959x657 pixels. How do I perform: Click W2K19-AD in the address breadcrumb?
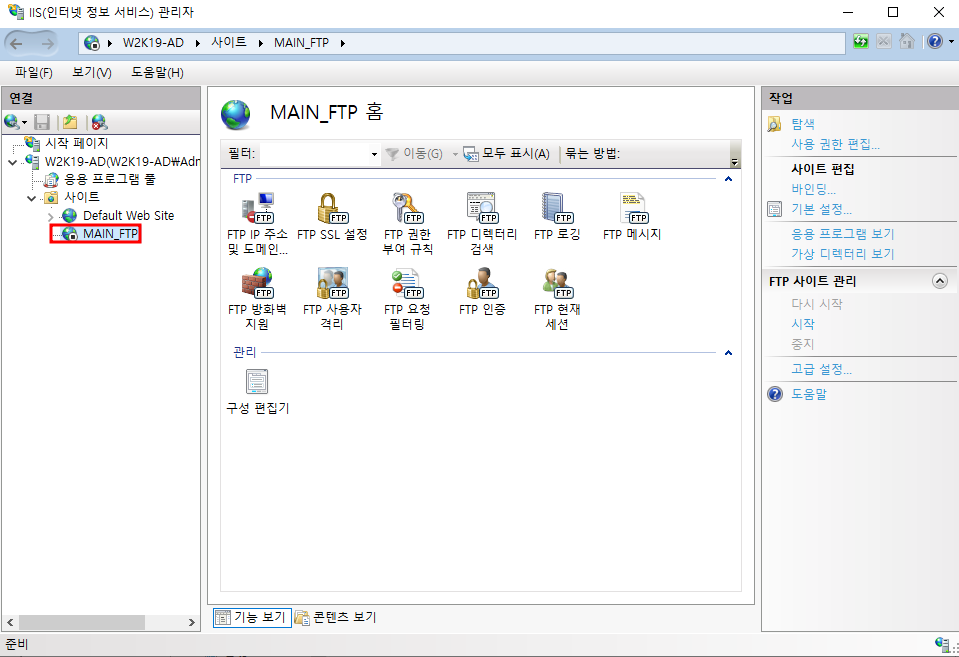click(153, 42)
